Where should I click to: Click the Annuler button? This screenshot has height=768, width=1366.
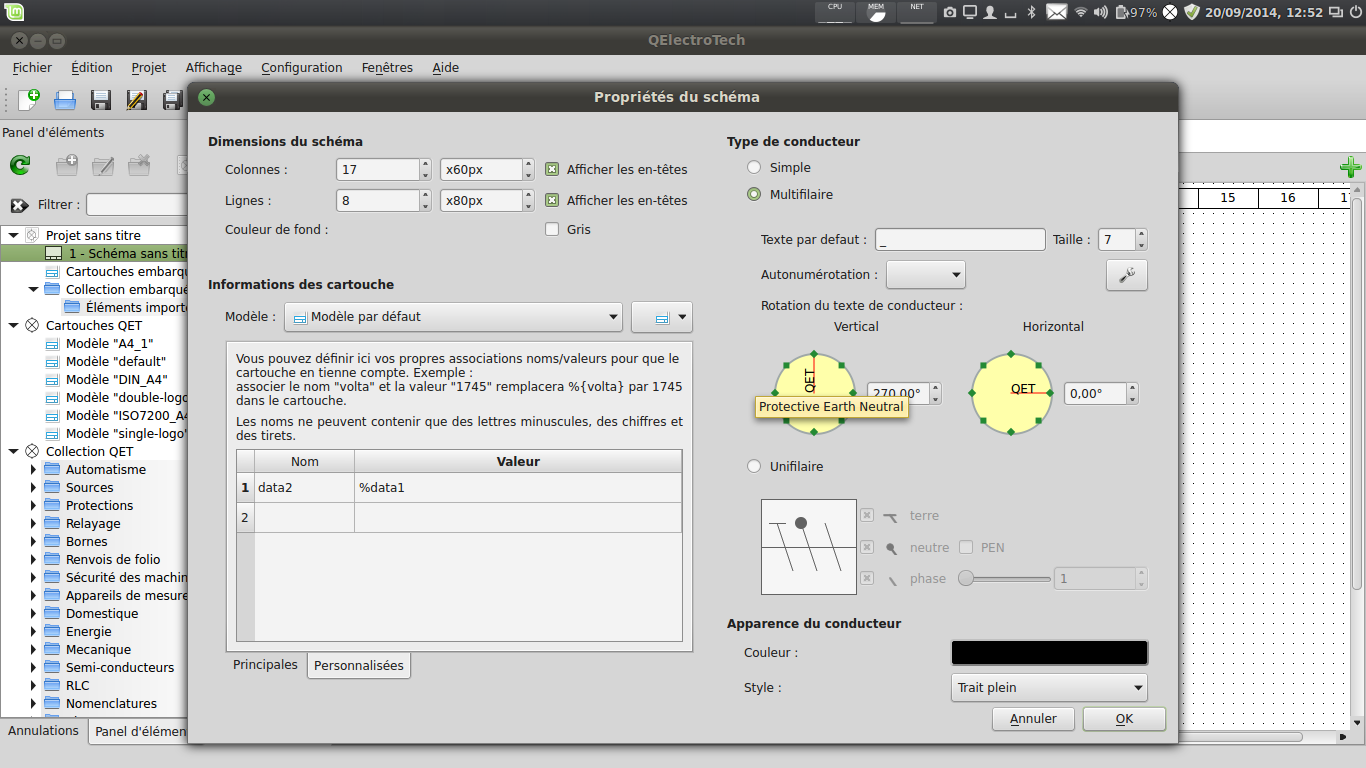(x=1033, y=719)
